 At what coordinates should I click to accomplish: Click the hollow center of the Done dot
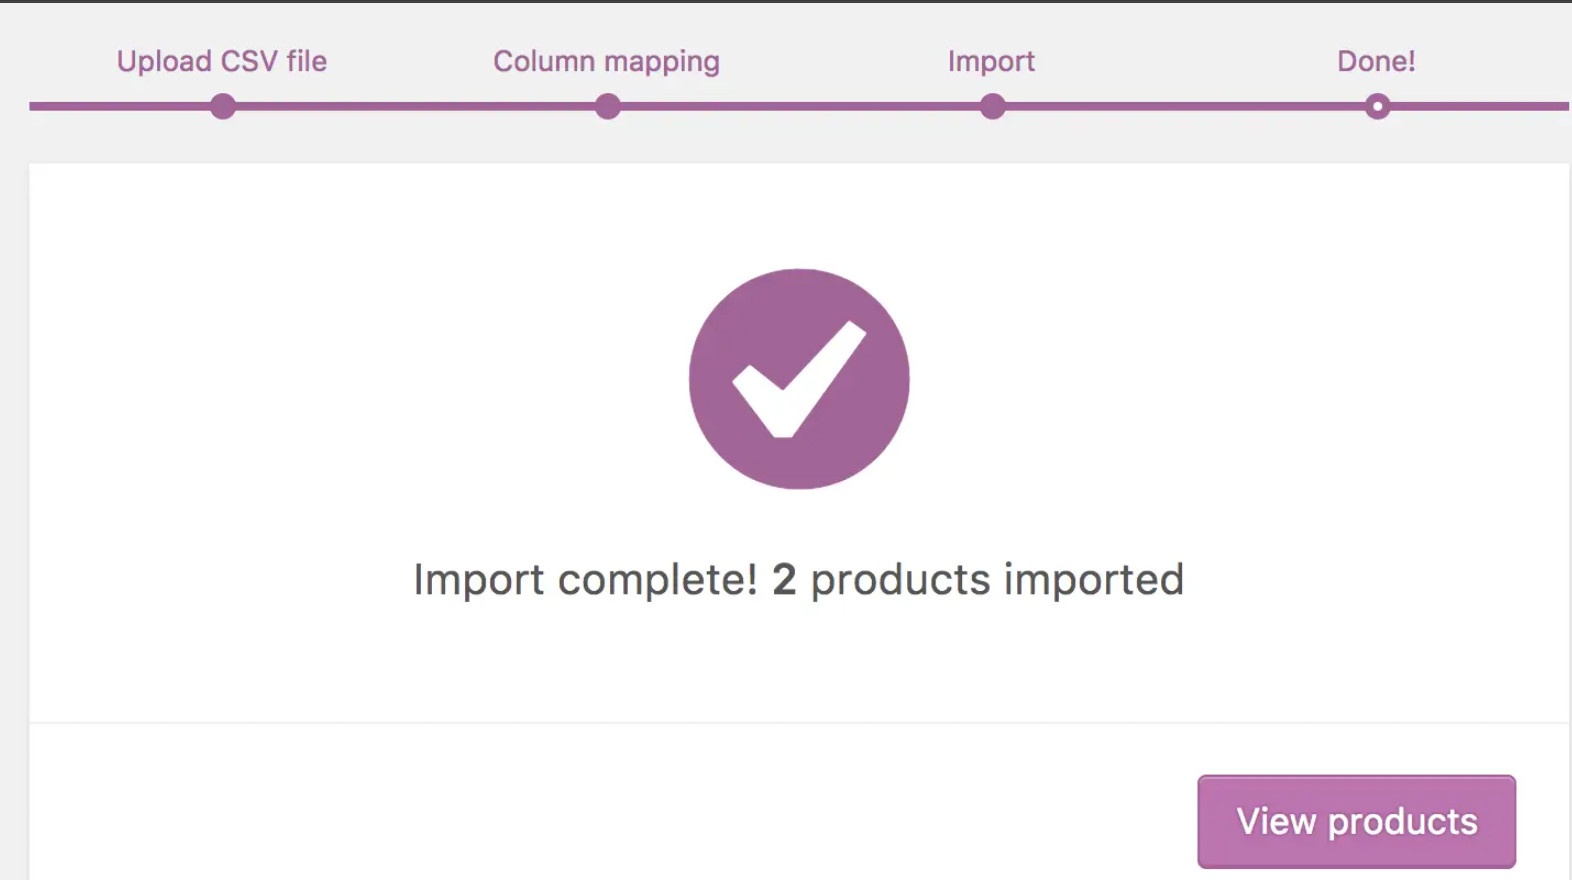[1378, 104]
